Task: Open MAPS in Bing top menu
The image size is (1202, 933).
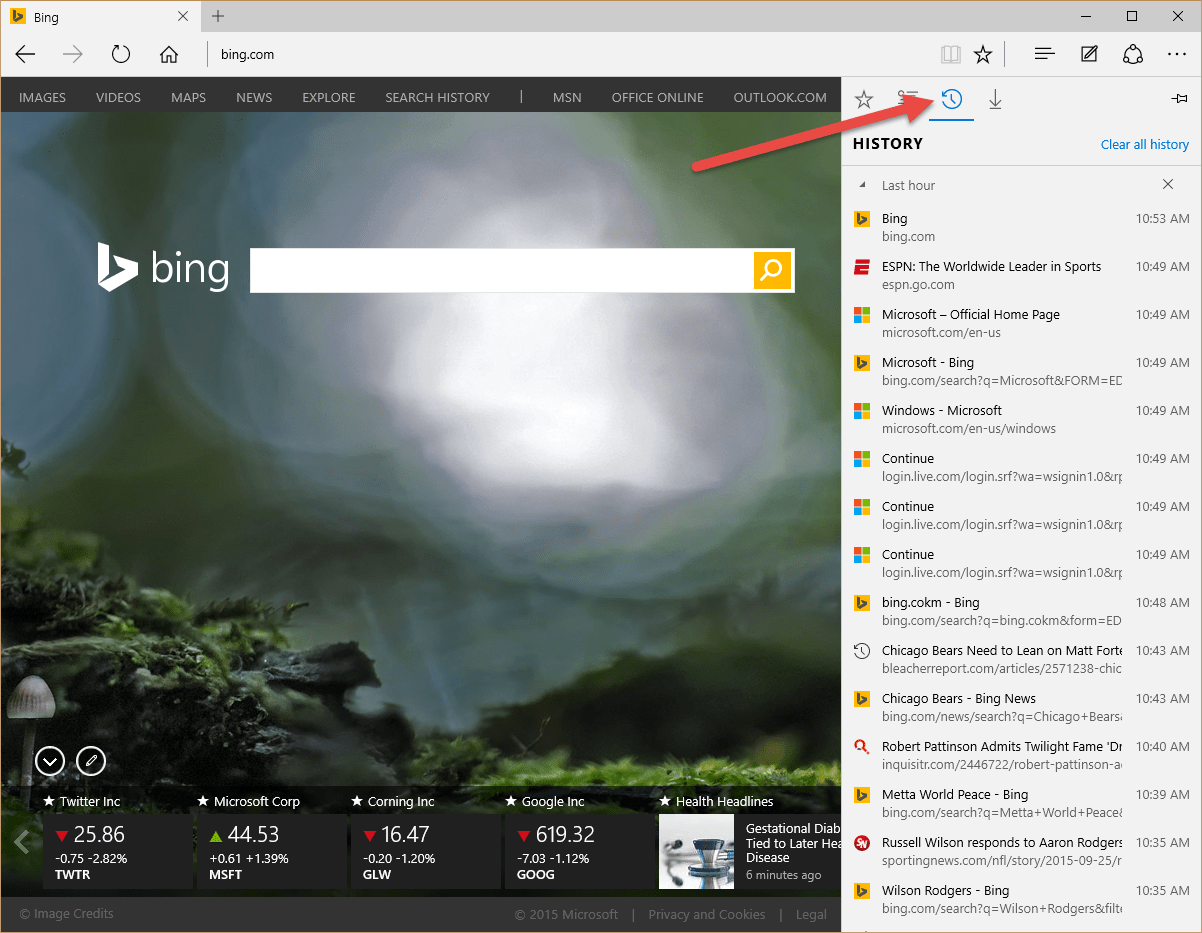Action: coord(188,98)
